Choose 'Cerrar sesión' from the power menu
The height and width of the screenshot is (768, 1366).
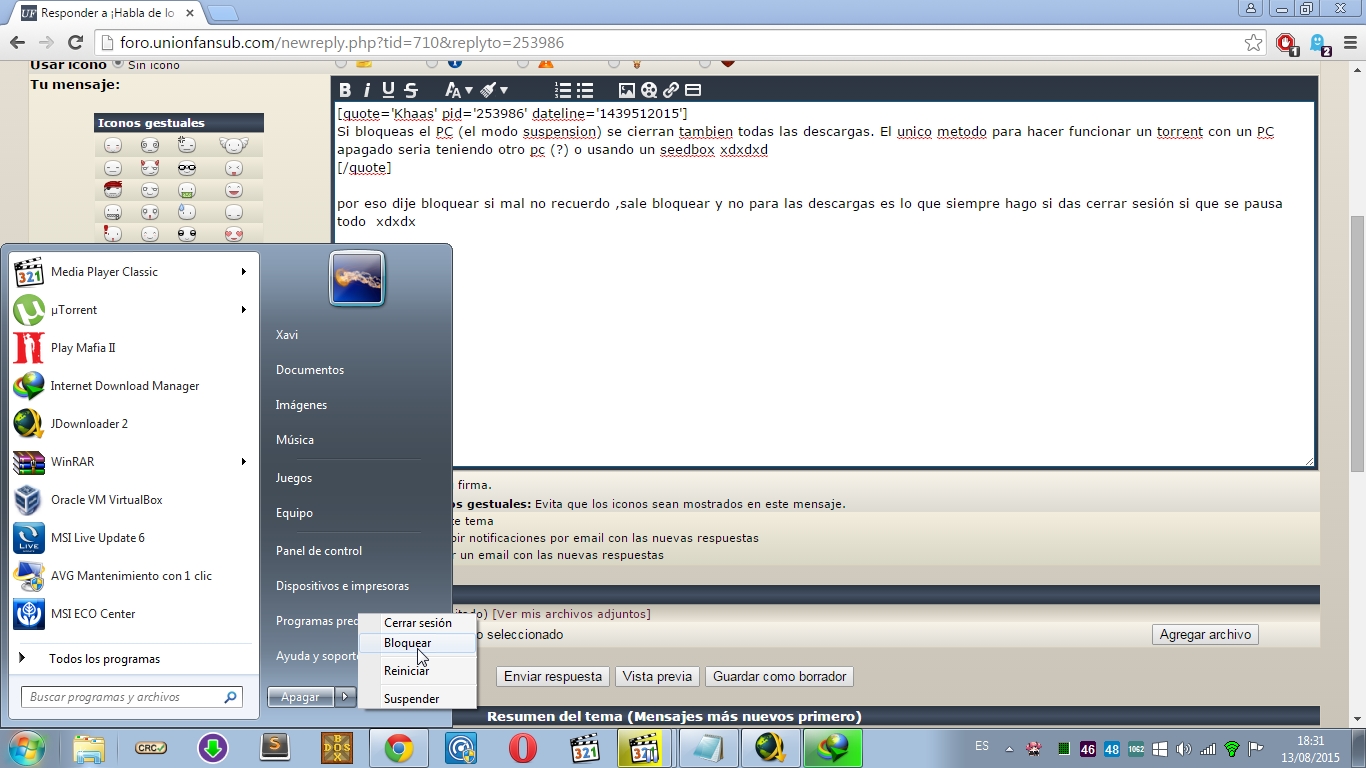[x=418, y=623]
